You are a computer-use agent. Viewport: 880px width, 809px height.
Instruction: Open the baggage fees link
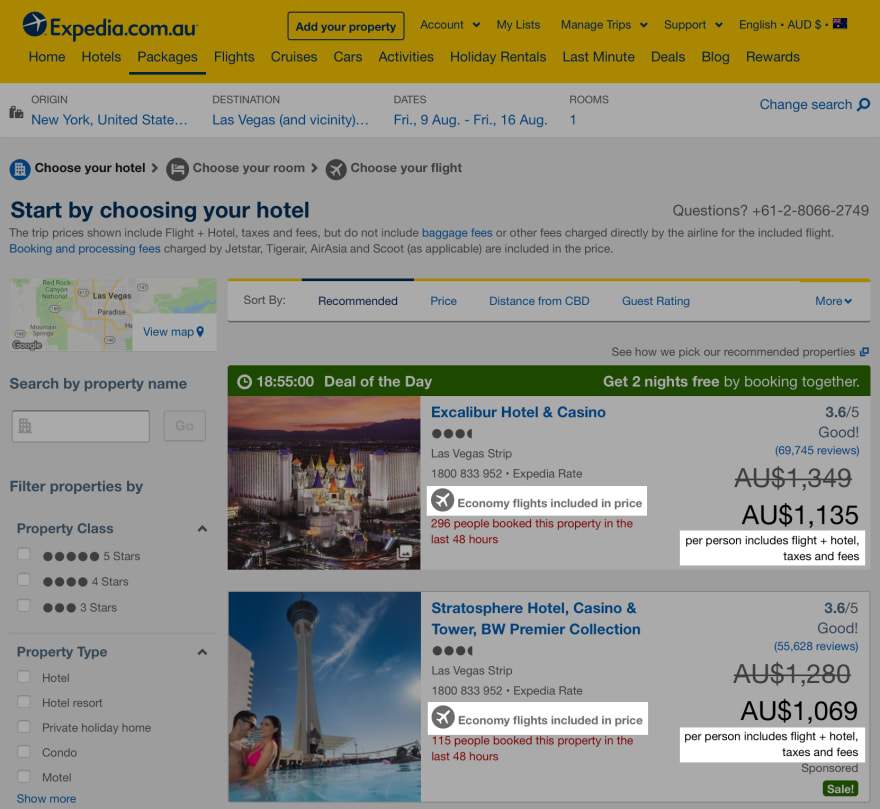[457, 232]
